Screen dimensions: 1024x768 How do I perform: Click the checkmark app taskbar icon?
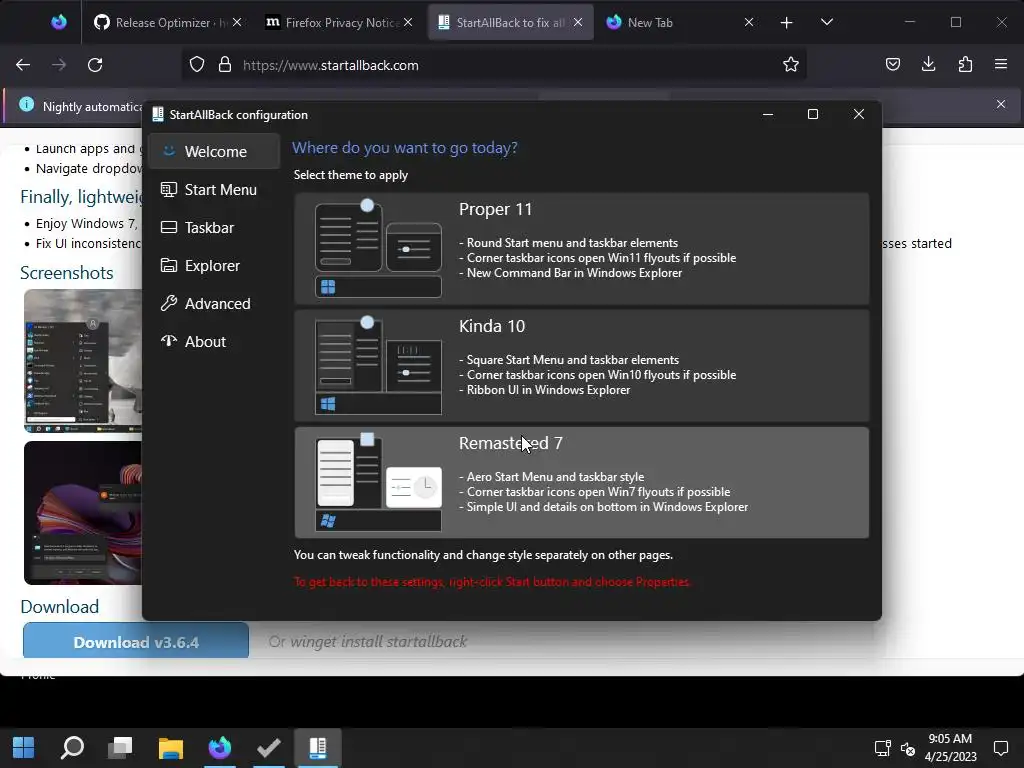pyautogui.click(x=268, y=748)
